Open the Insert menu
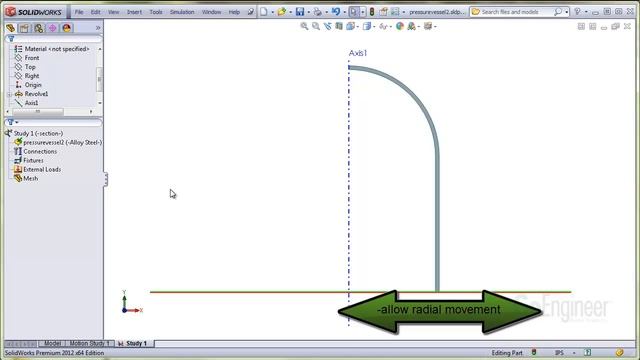The height and width of the screenshot is (360, 640). 134,12
